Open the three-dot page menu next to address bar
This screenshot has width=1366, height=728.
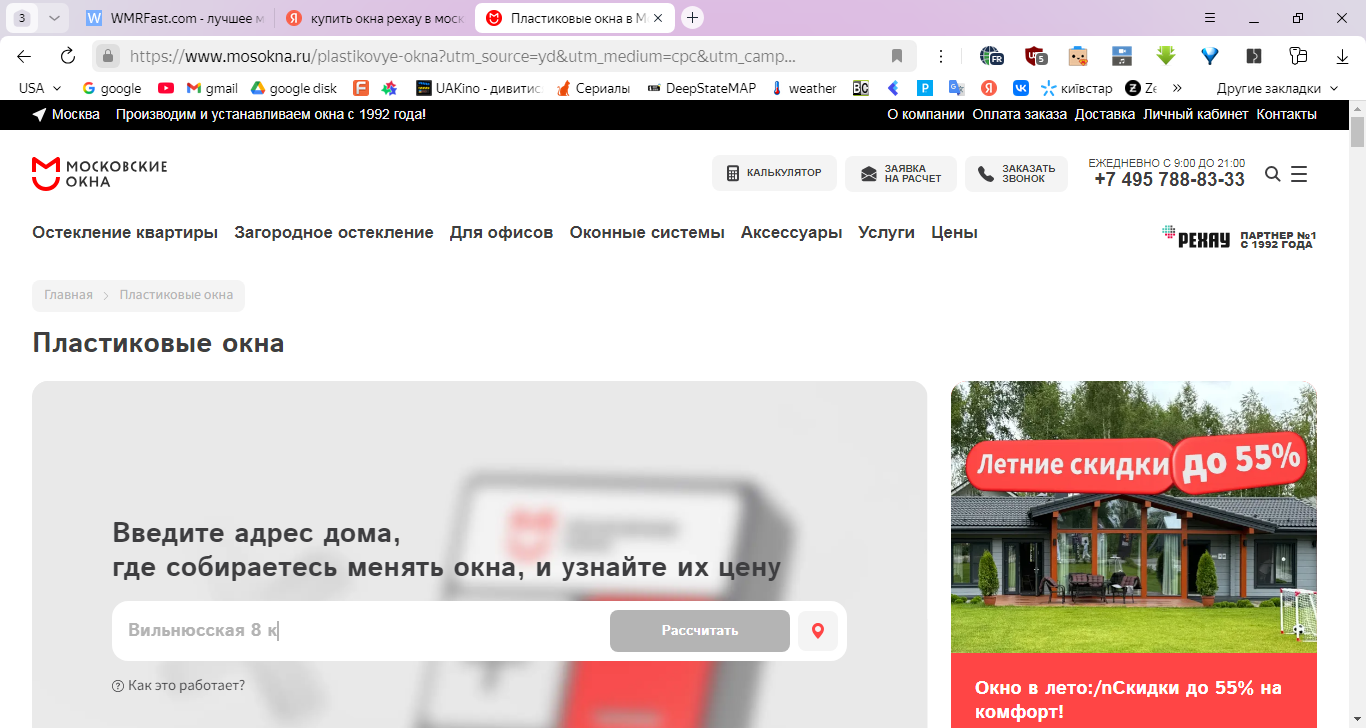pyautogui.click(x=941, y=56)
